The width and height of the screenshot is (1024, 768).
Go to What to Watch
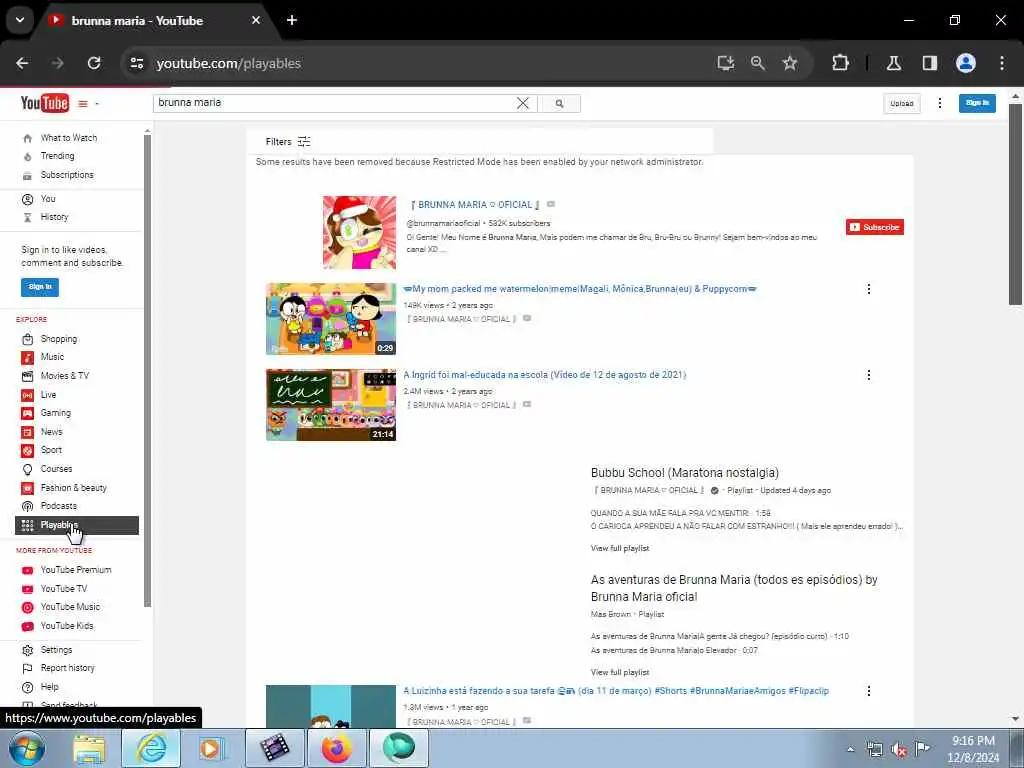(69, 138)
